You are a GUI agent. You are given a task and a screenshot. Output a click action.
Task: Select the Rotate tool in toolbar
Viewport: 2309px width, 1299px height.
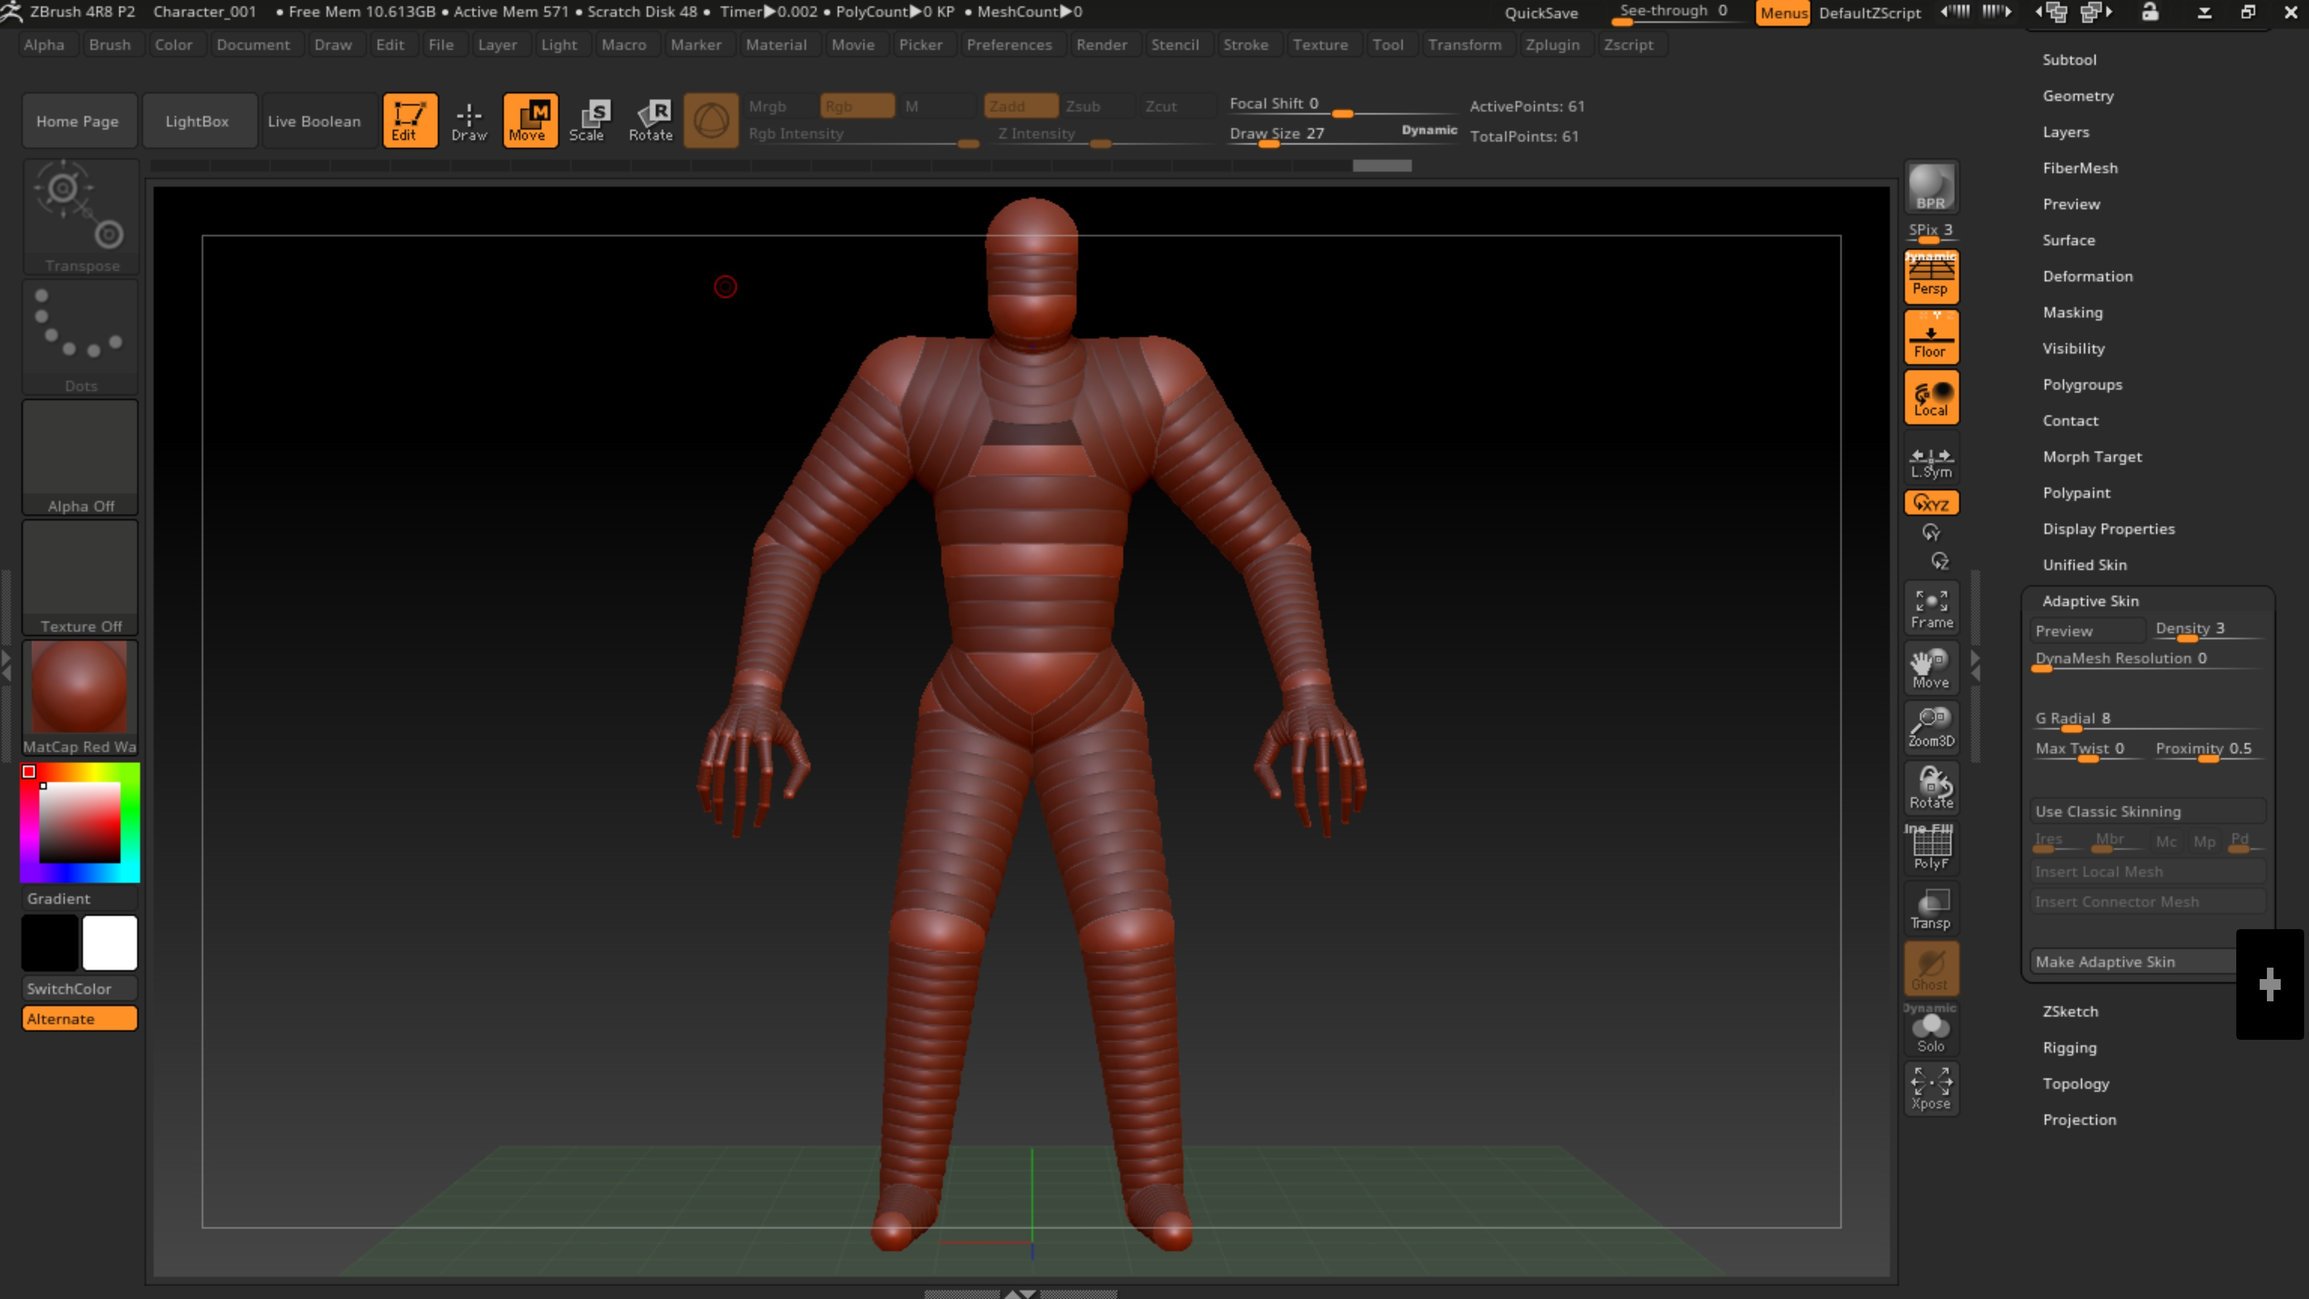click(x=650, y=119)
